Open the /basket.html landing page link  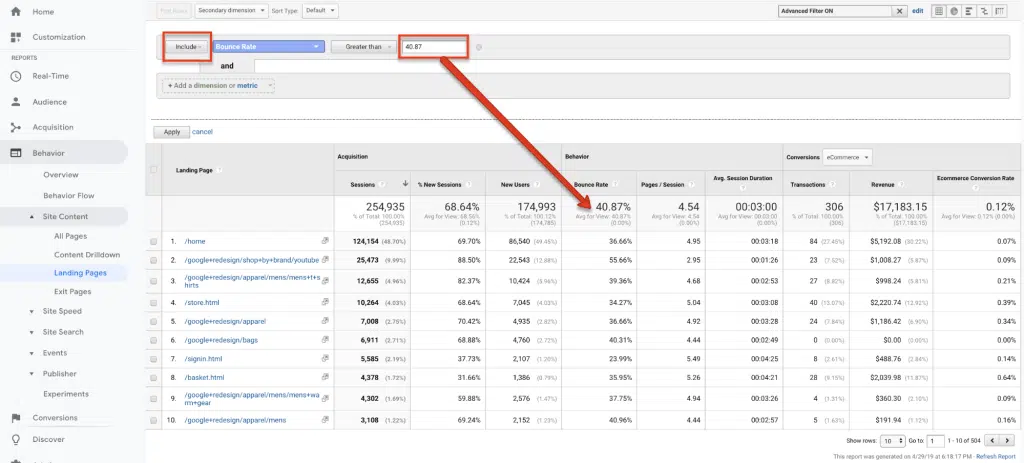[x=204, y=377]
